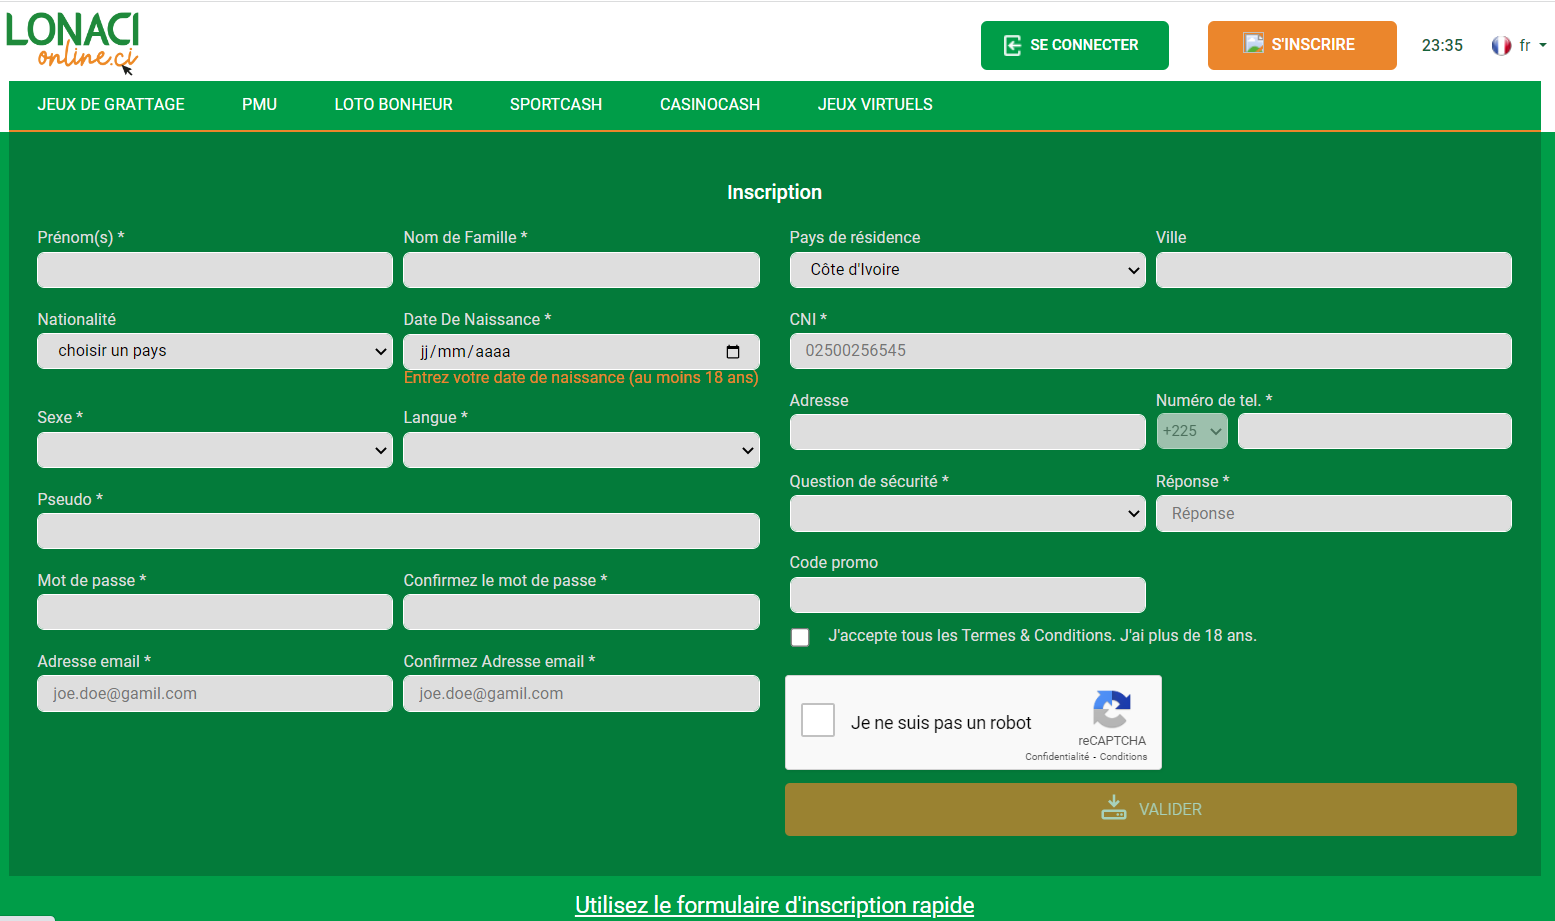Image resolution: width=1555 pixels, height=921 pixels.
Task: Open the language selector dropdown 'fr'
Action: [1532, 45]
